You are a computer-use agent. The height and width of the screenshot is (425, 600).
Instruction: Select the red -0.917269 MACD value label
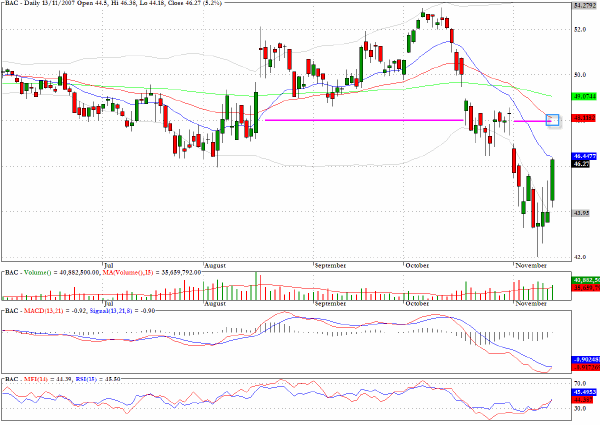pos(584,367)
